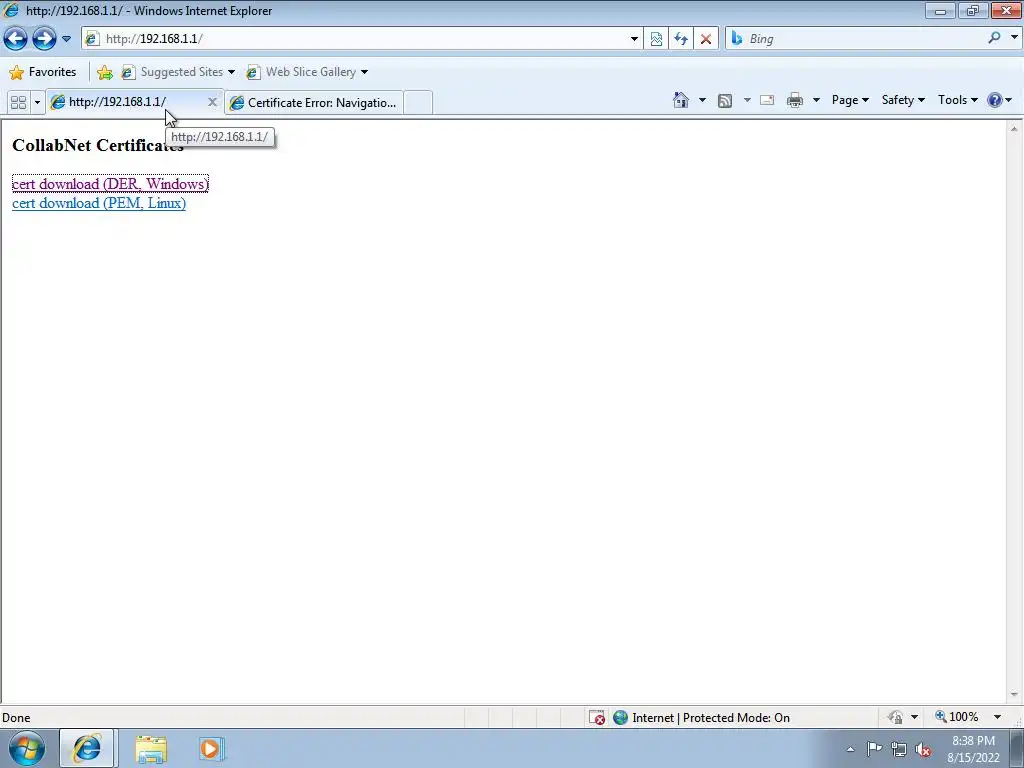Open the Page menu
The height and width of the screenshot is (768, 1024).
coord(850,100)
